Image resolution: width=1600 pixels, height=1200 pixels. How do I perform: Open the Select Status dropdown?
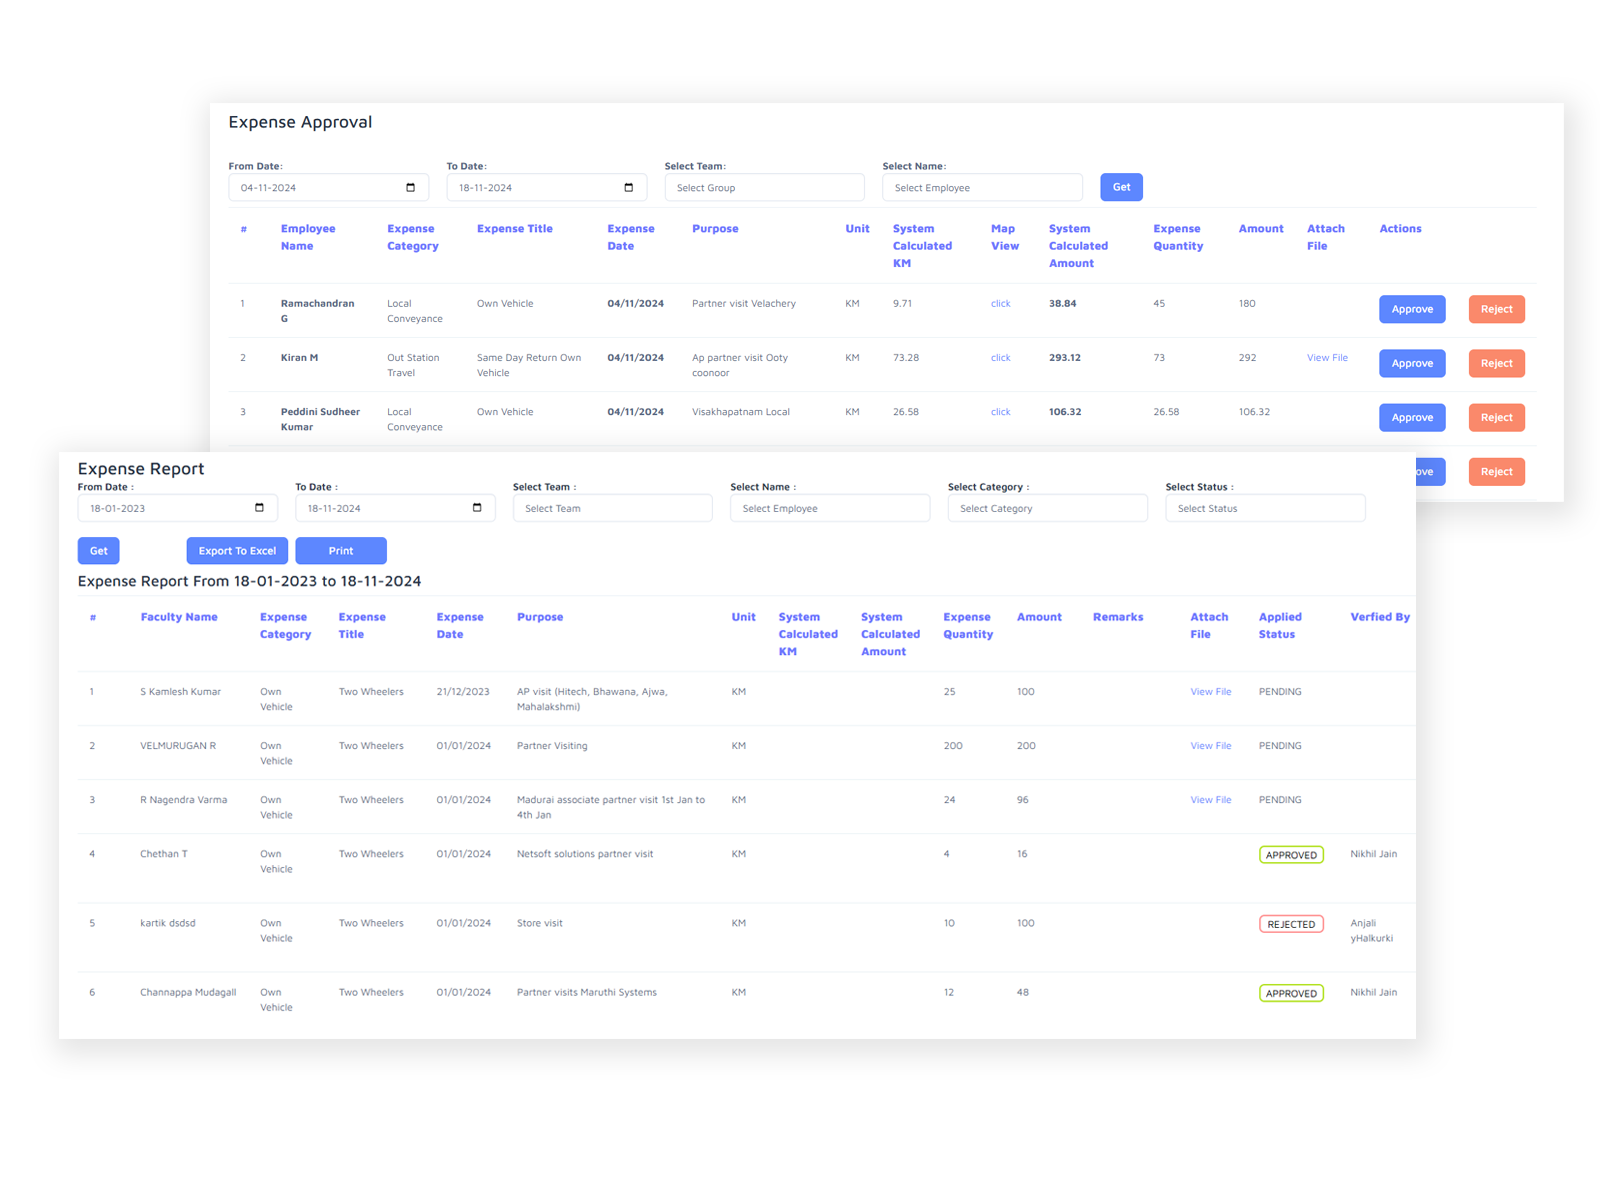pos(1264,508)
